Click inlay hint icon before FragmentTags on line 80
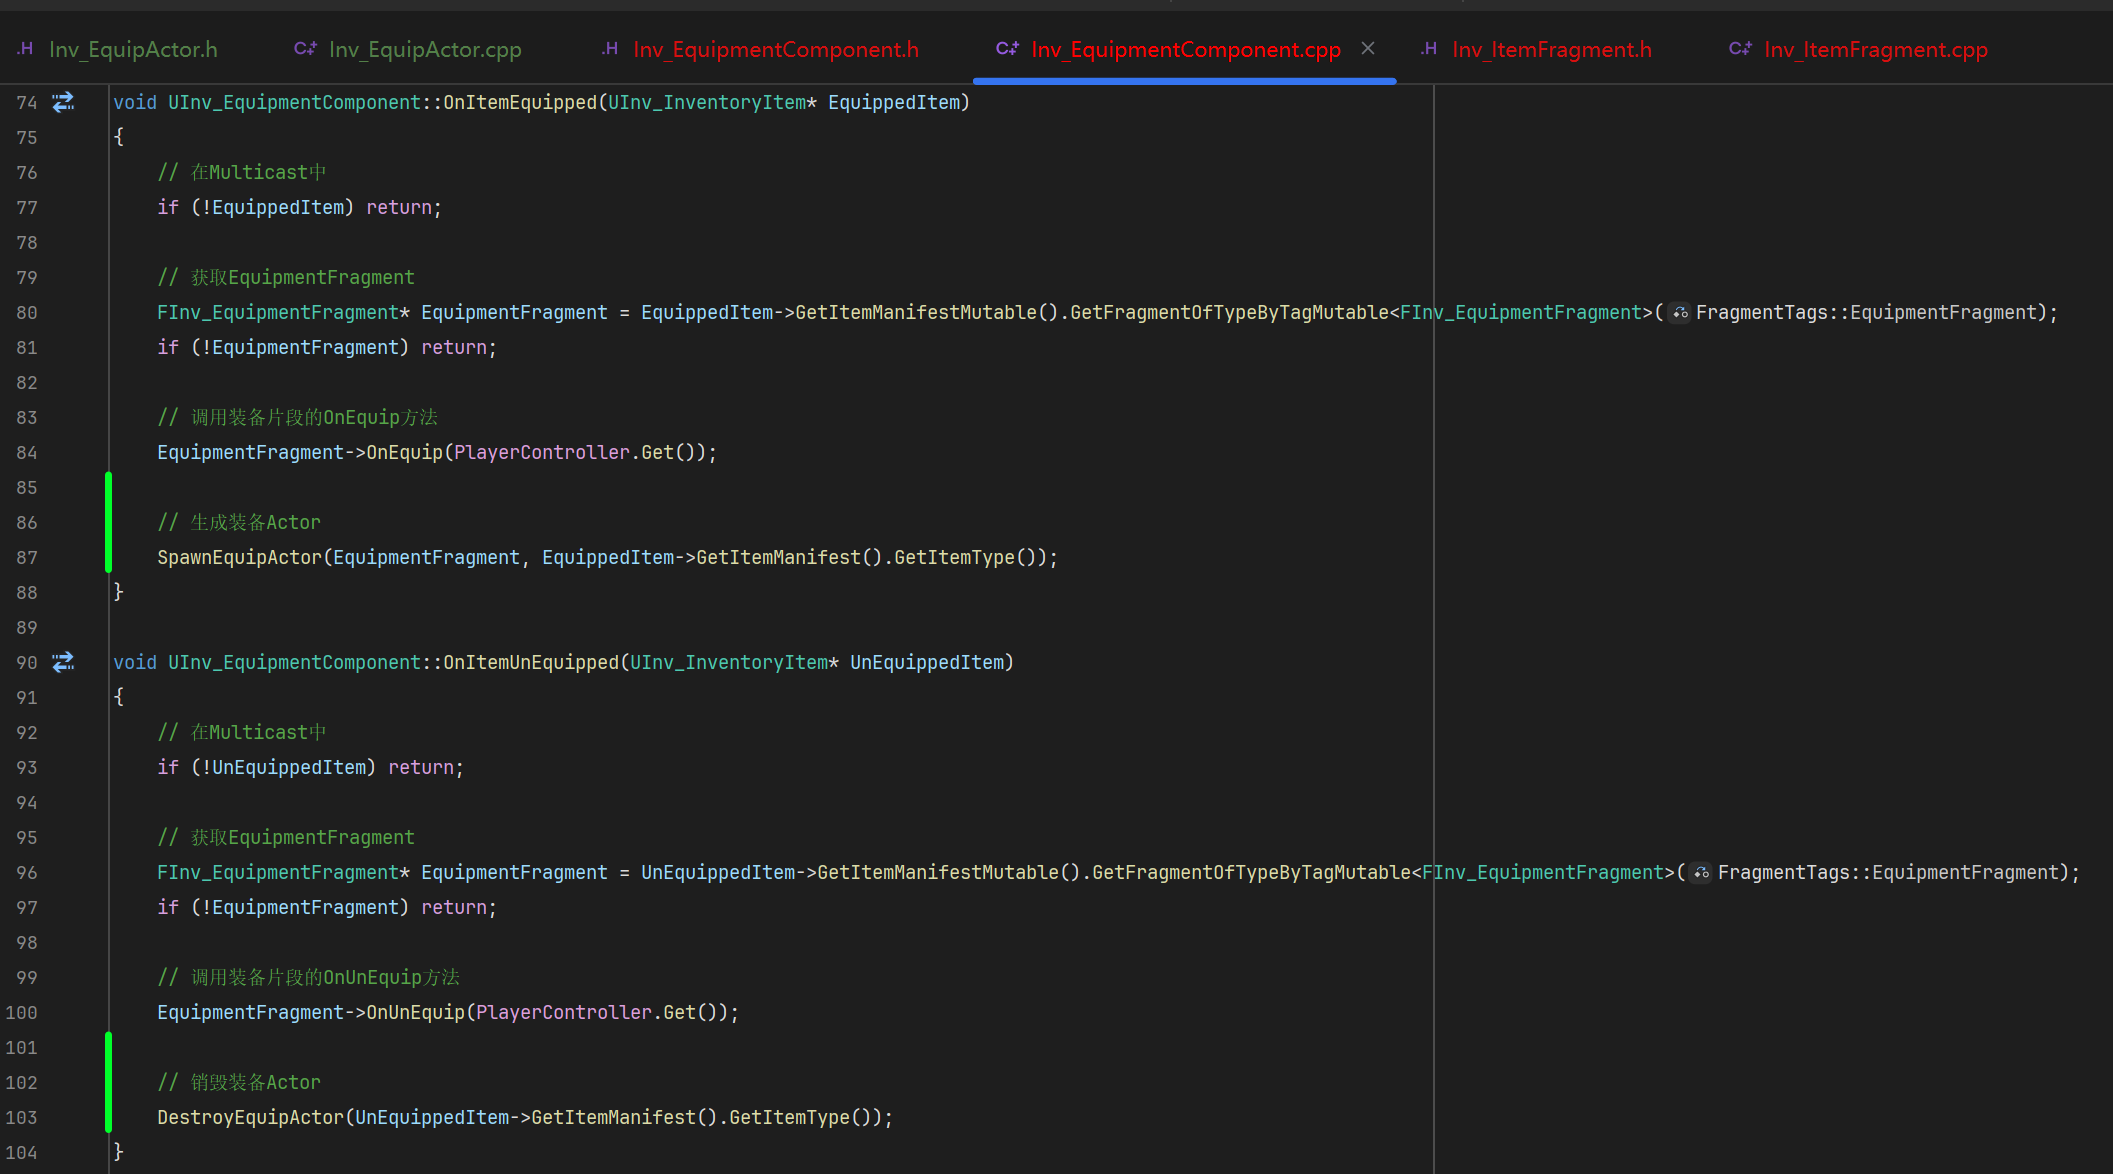Image resolution: width=2113 pixels, height=1174 pixels. pos(1680,313)
